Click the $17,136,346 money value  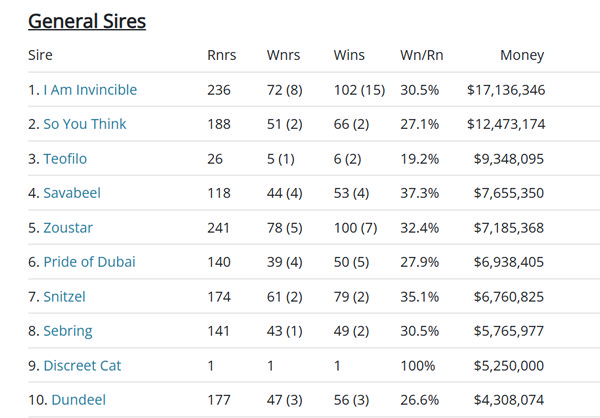click(x=505, y=90)
